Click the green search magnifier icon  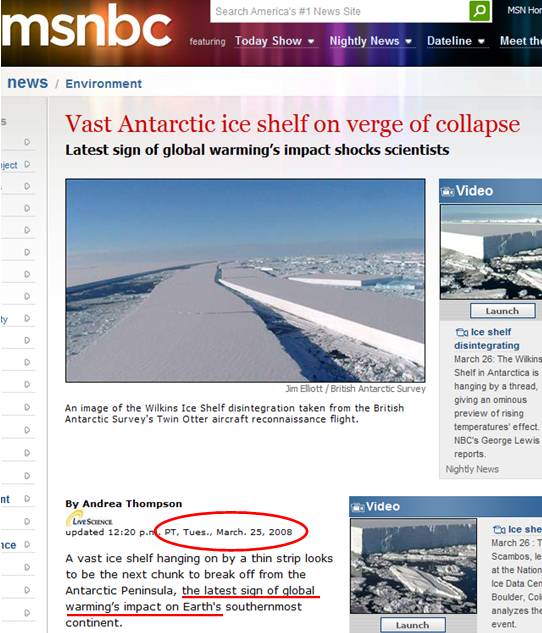(x=479, y=11)
